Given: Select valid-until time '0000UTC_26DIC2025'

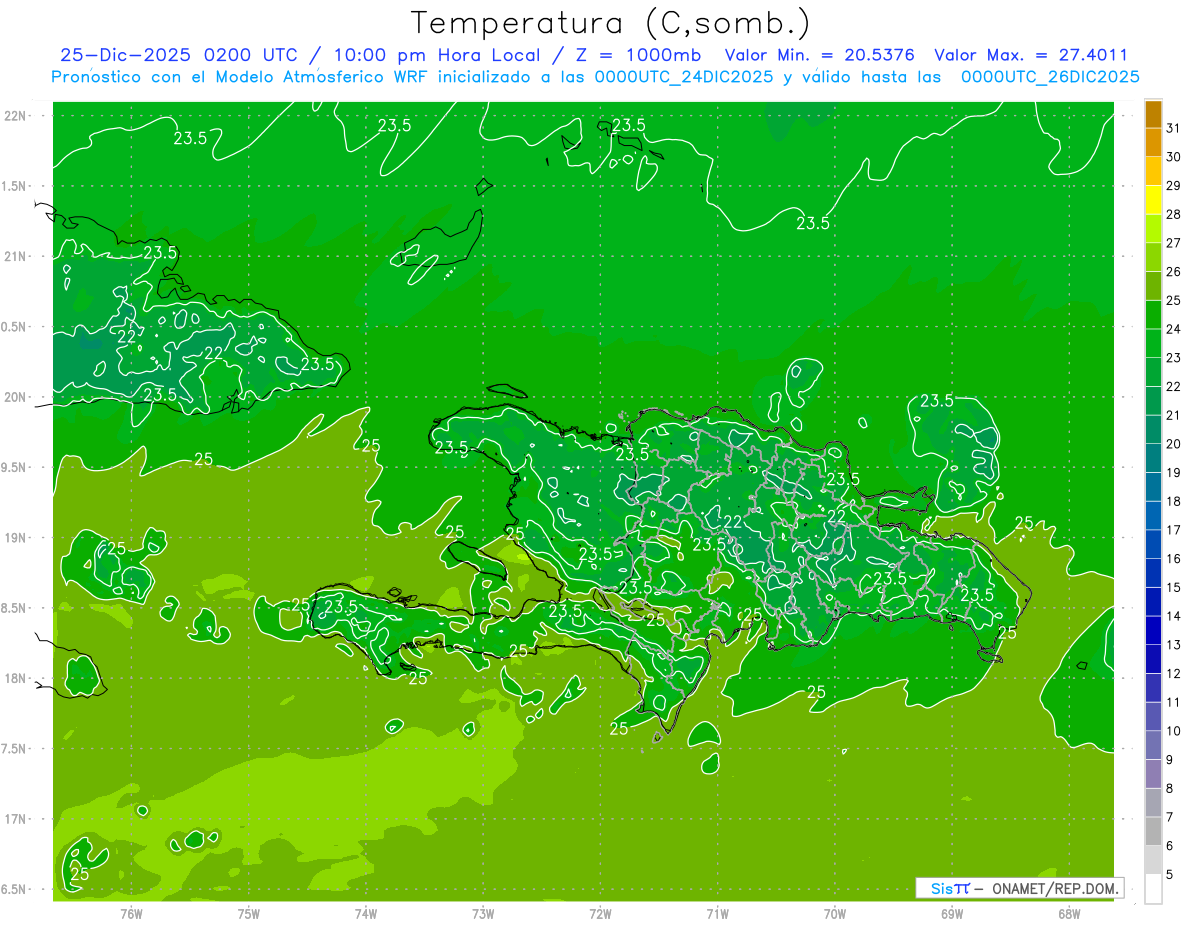Looking at the screenshot, I should tap(1050, 77).
